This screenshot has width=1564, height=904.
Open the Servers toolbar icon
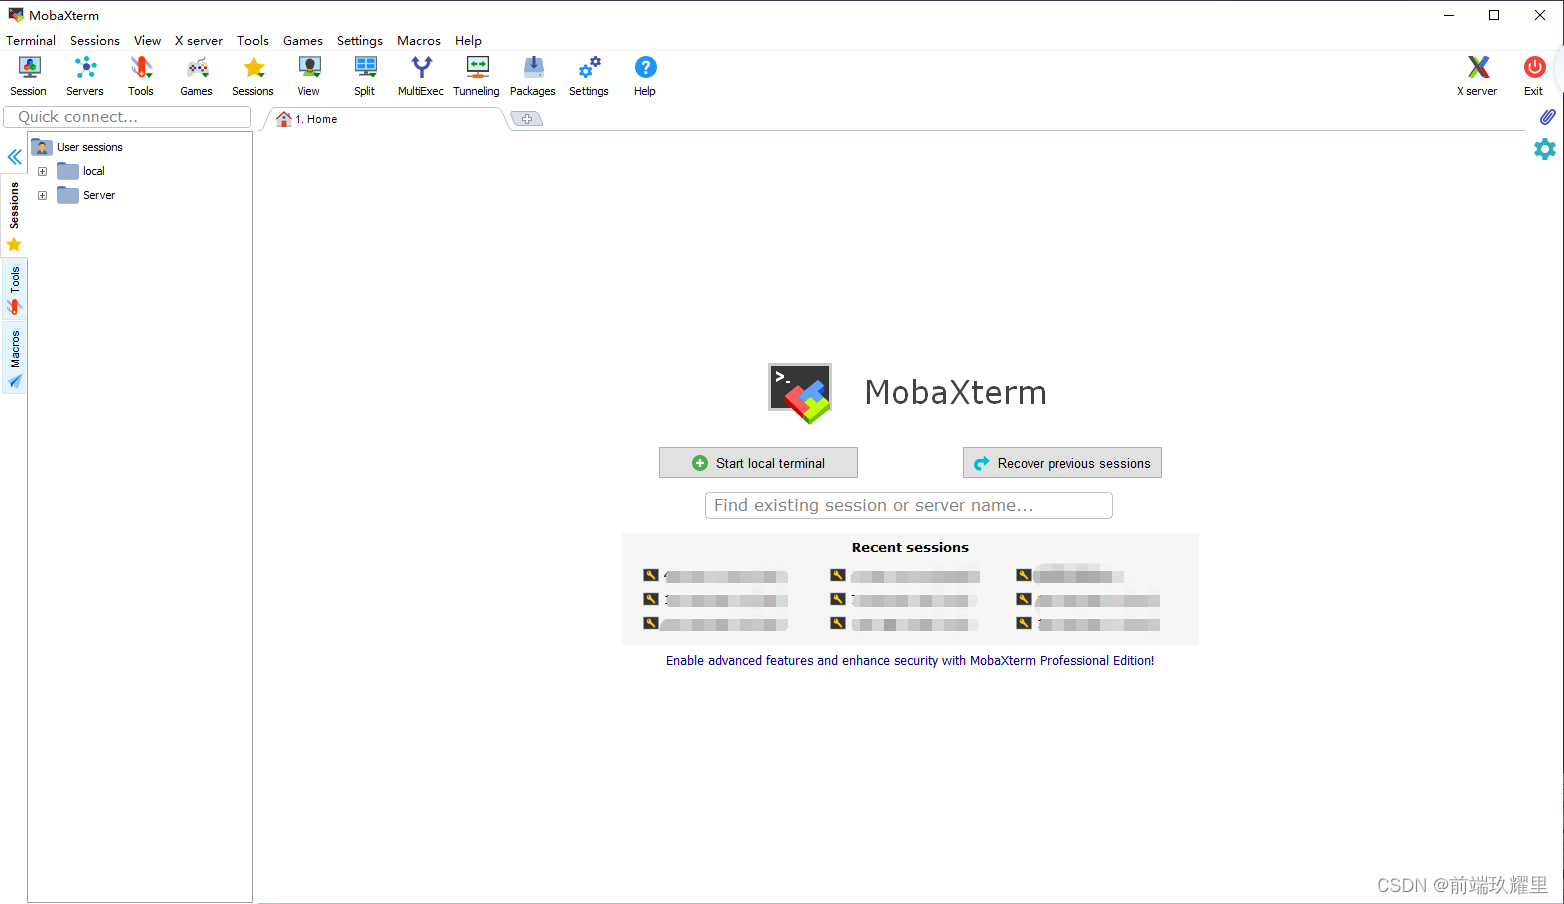85,76
